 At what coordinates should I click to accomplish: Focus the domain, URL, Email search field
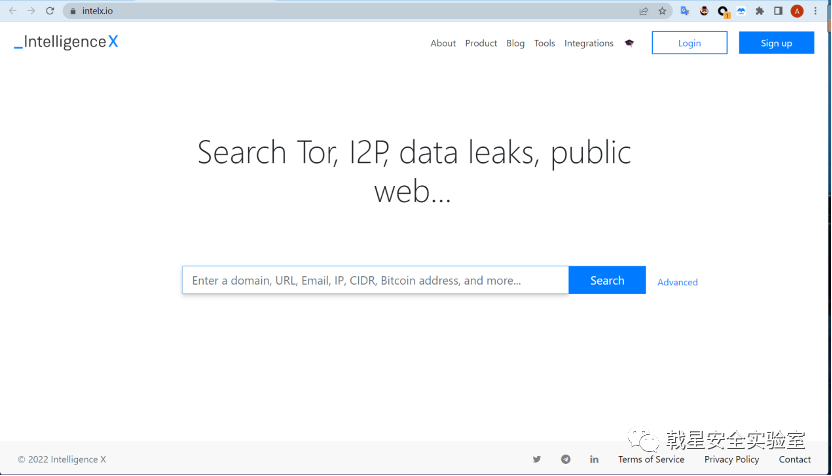pos(376,280)
